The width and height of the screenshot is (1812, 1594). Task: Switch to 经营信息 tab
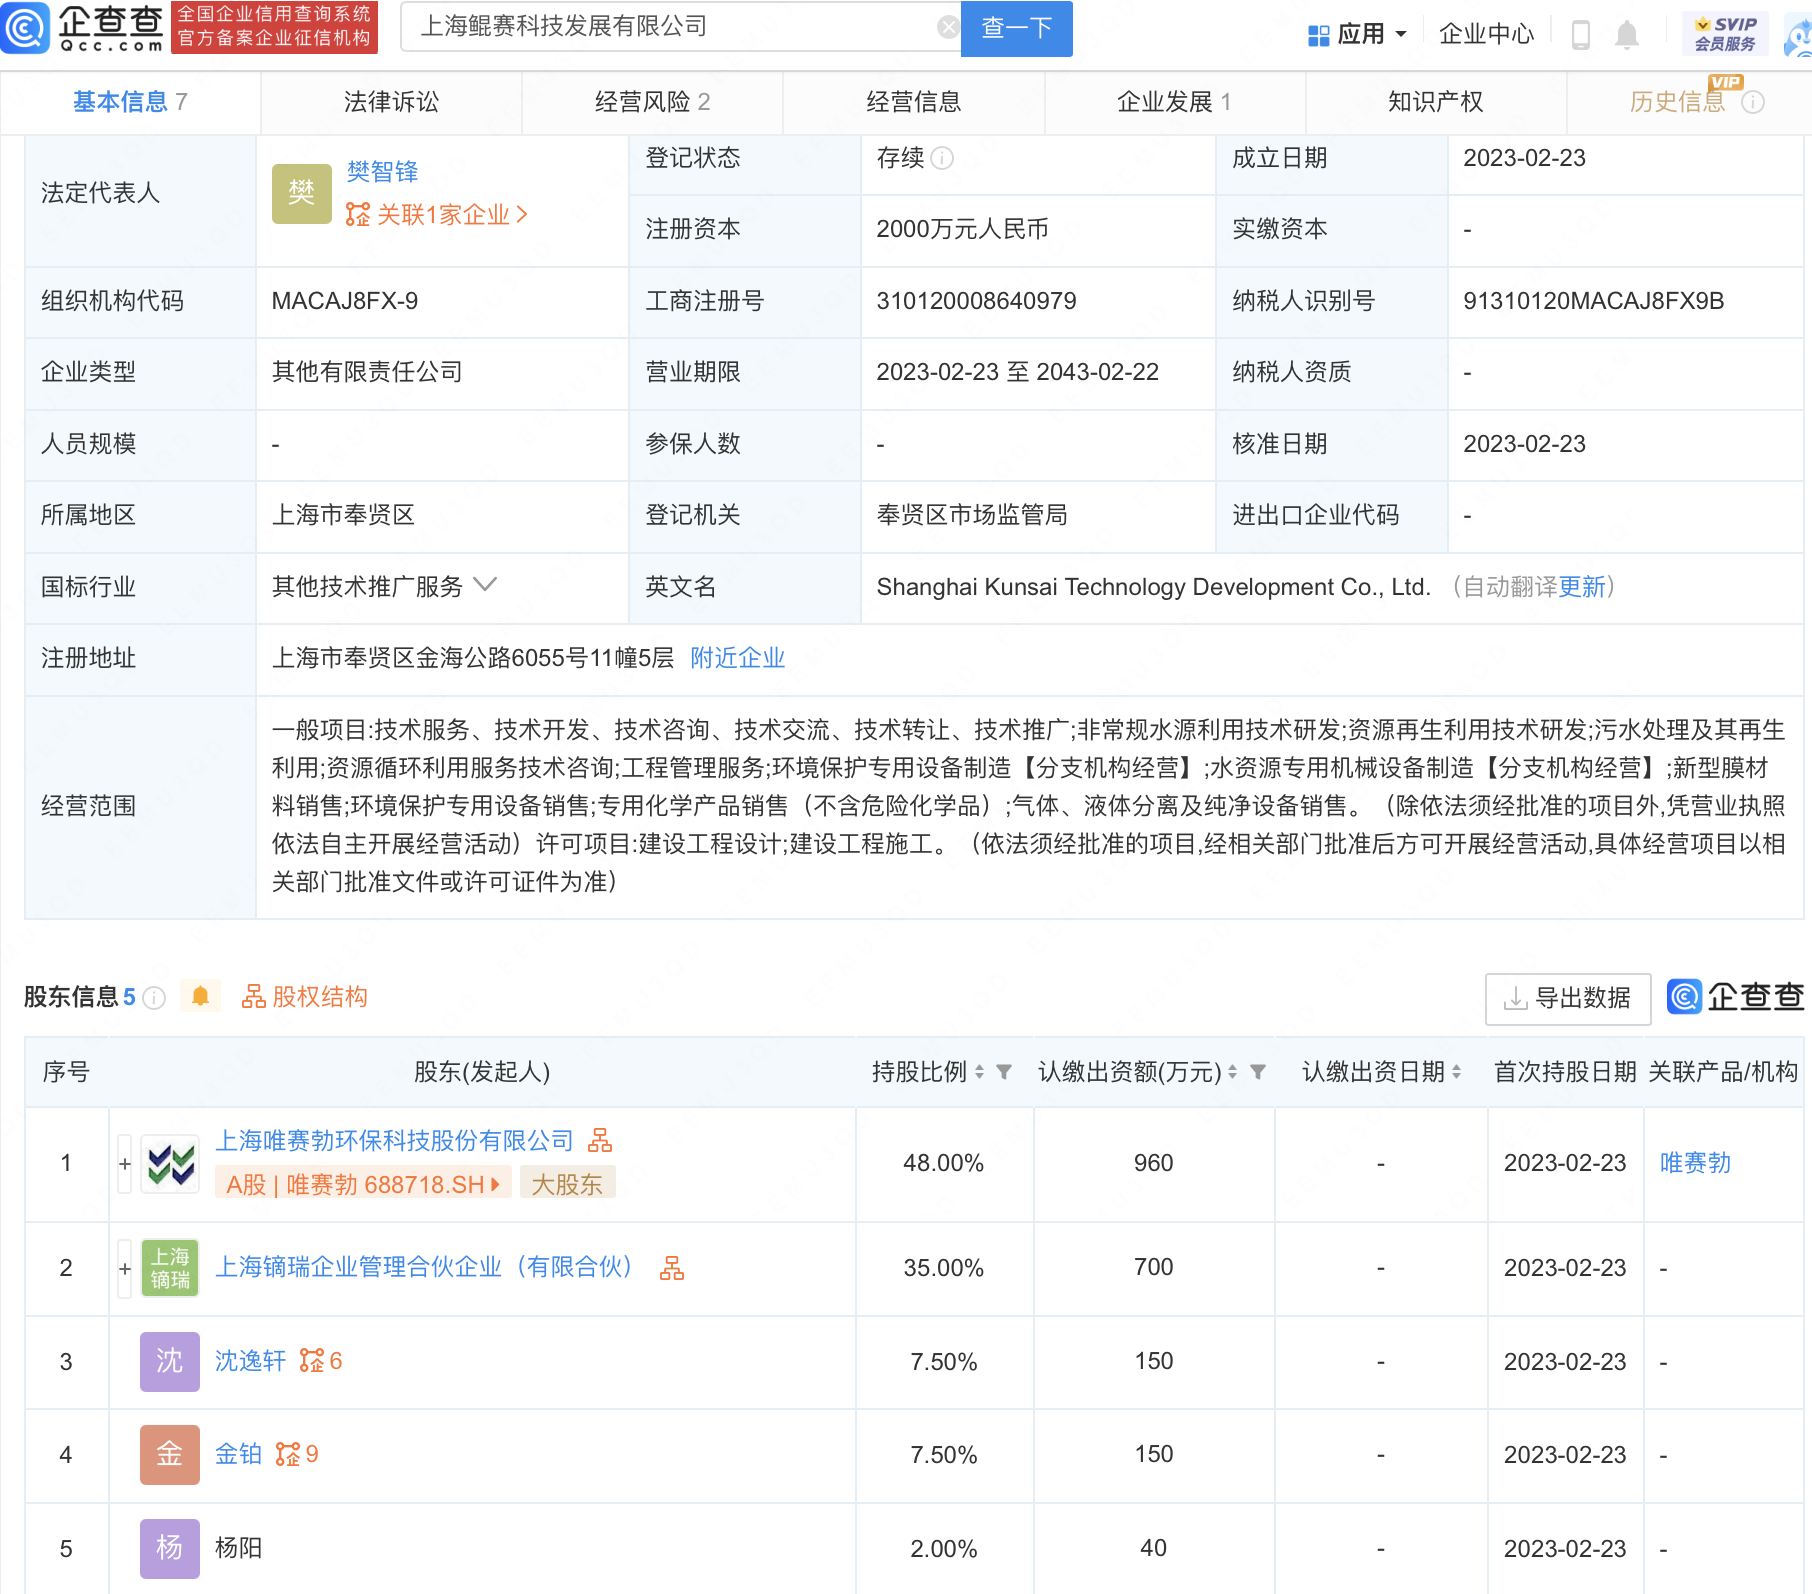point(913,102)
